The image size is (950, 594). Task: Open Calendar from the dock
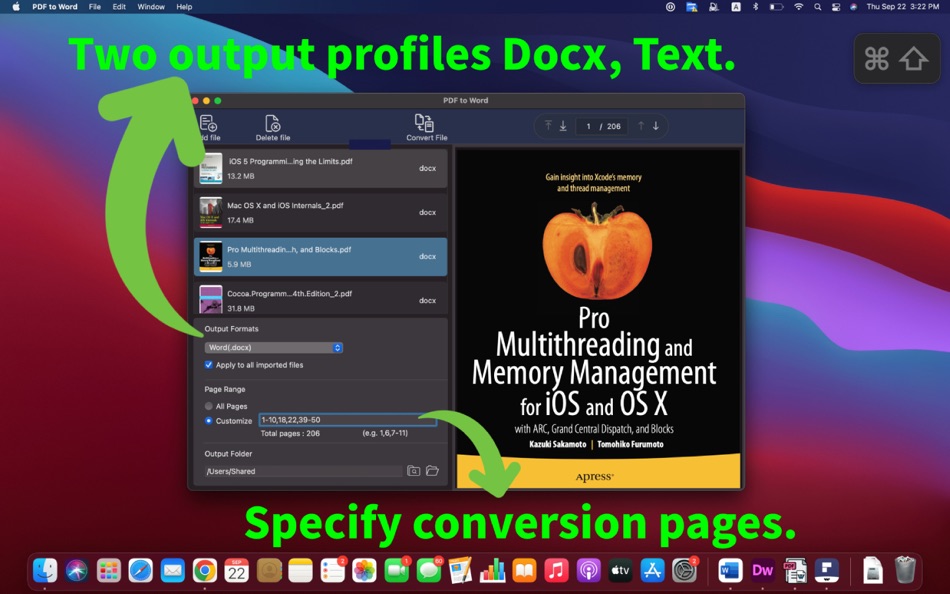pos(237,570)
